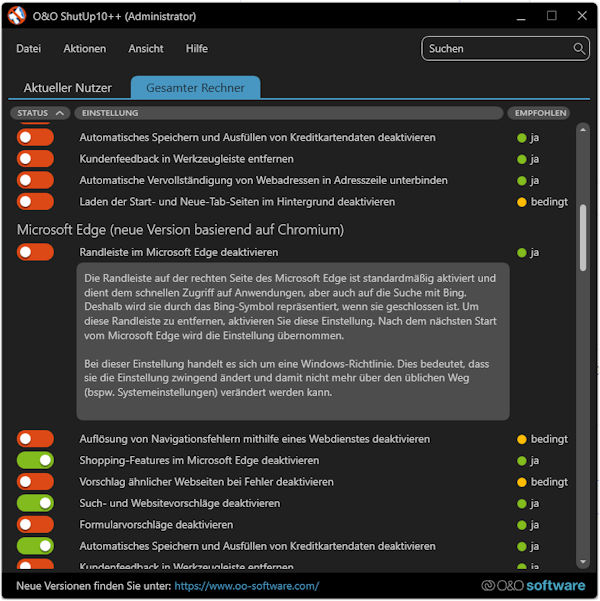
Task: Click the O&O software logo in footer
Action: point(533,586)
